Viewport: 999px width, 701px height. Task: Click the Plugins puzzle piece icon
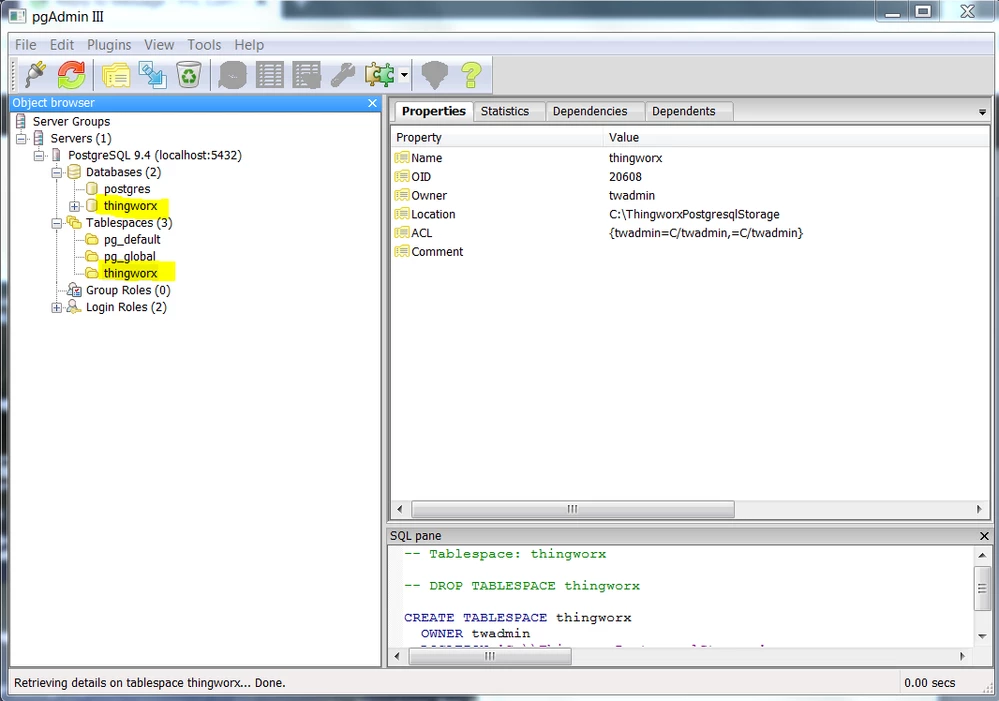tap(380, 75)
